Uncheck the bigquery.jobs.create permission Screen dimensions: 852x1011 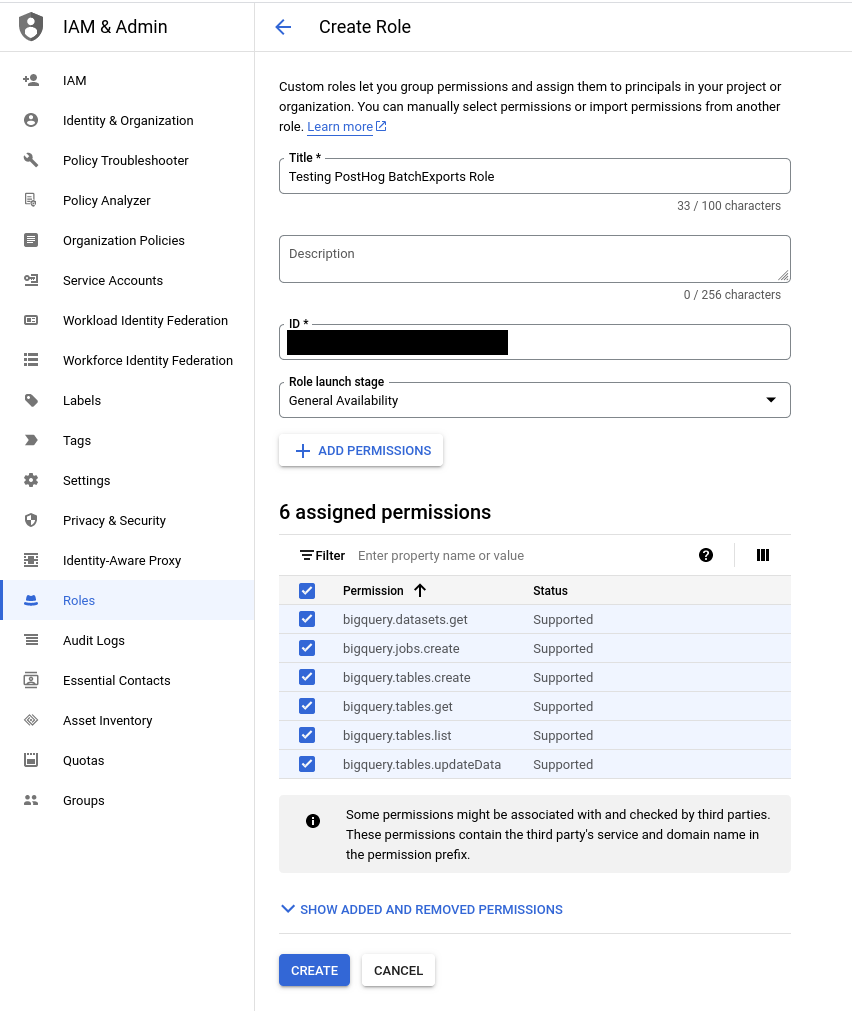306,648
